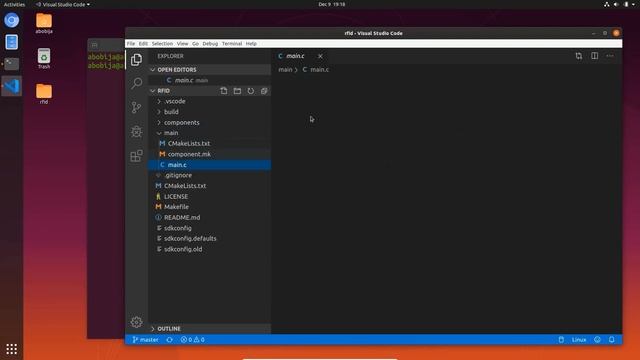The width and height of the screenshot is (640, 360).
Task: Click the Open Changes editor icon
Action: click(579, 56)
